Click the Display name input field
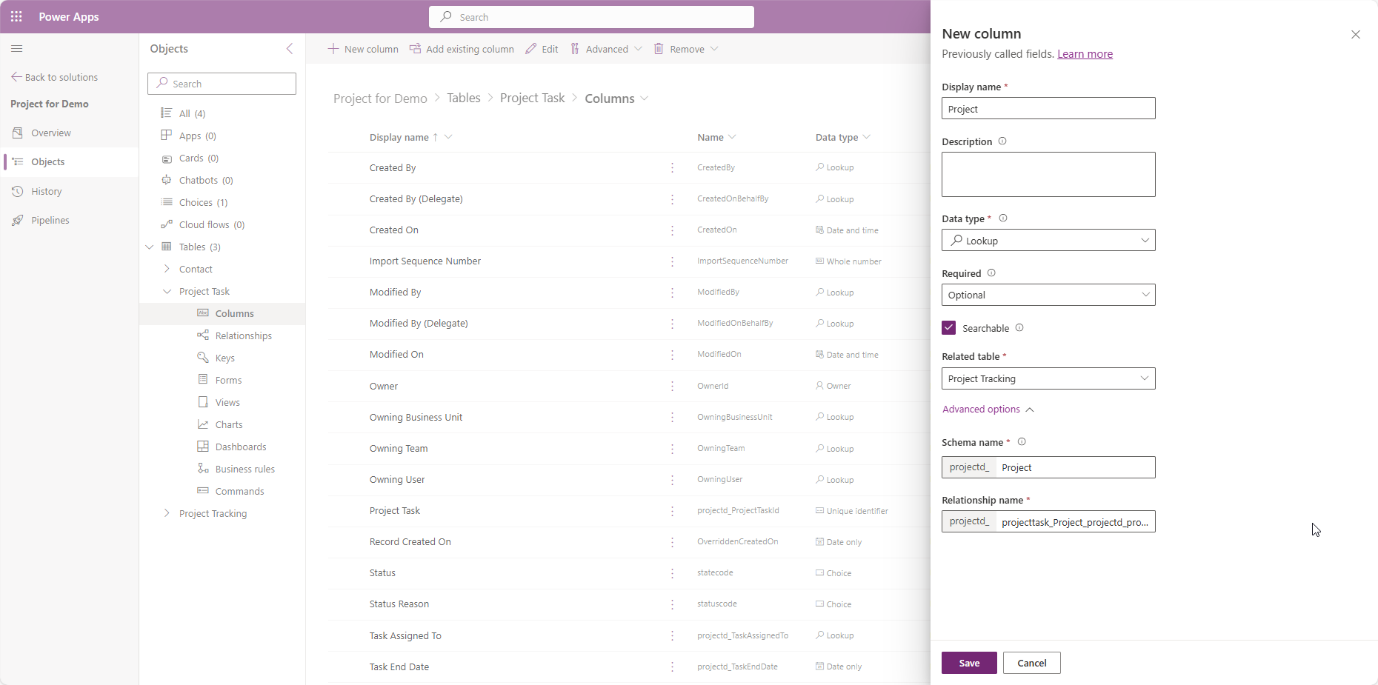Viewport: 1378px width, 685px height. 1048,109
